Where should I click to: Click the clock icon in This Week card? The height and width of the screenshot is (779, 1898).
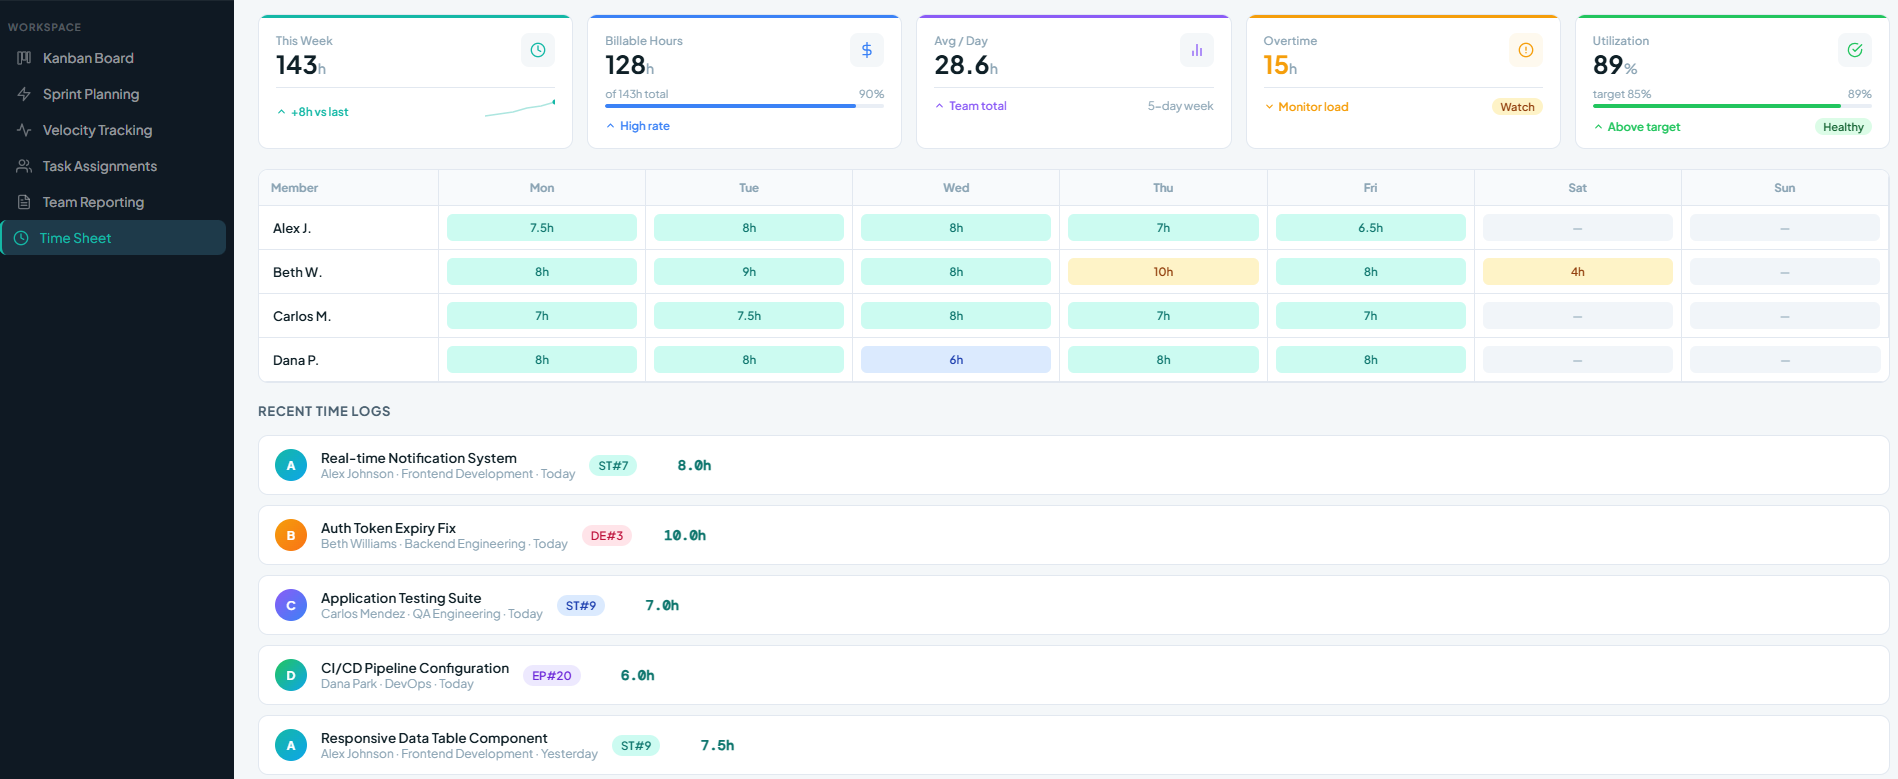[538, 50]
